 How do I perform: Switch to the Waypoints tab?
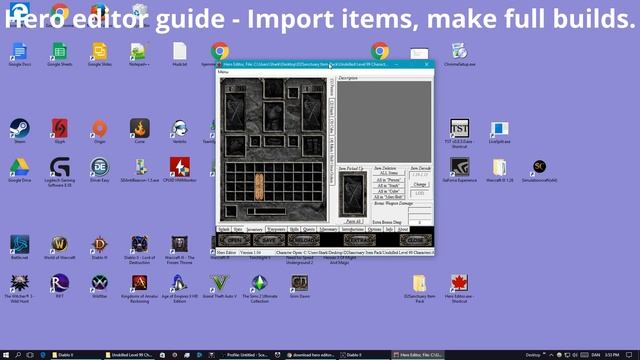(276, 229)
